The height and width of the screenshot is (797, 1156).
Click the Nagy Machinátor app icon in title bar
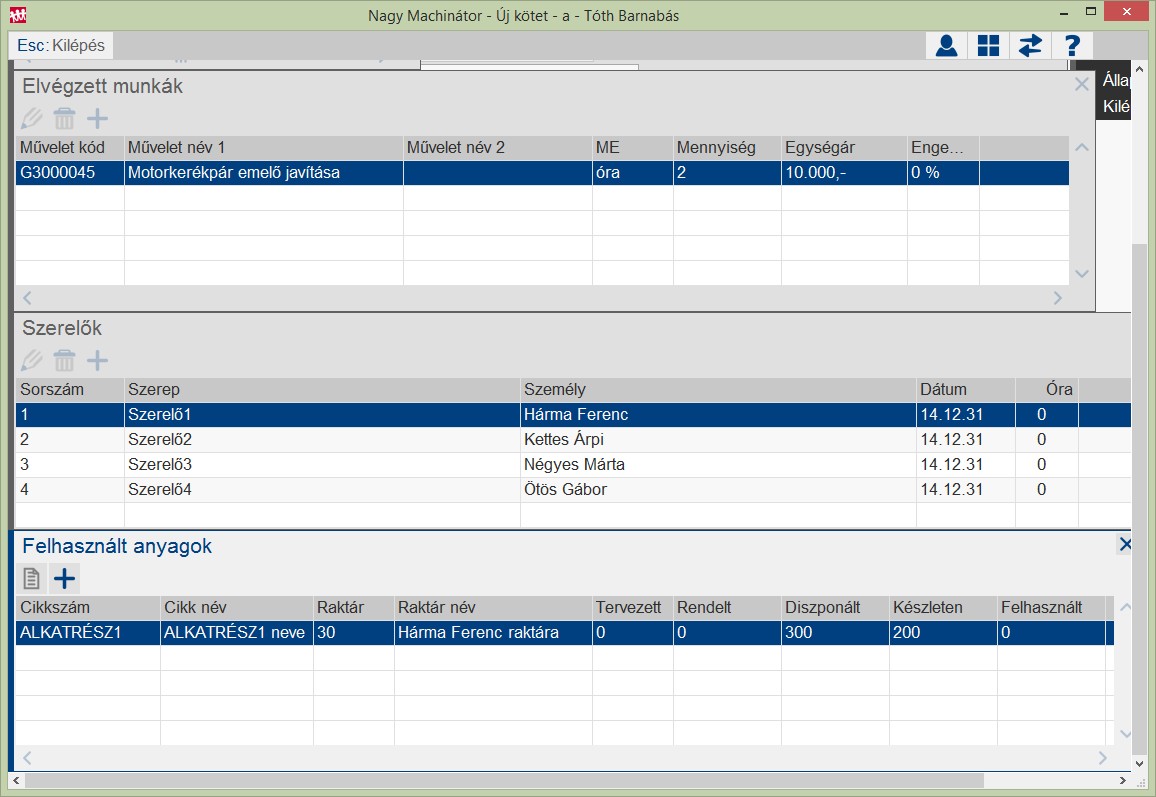[18, 15]
